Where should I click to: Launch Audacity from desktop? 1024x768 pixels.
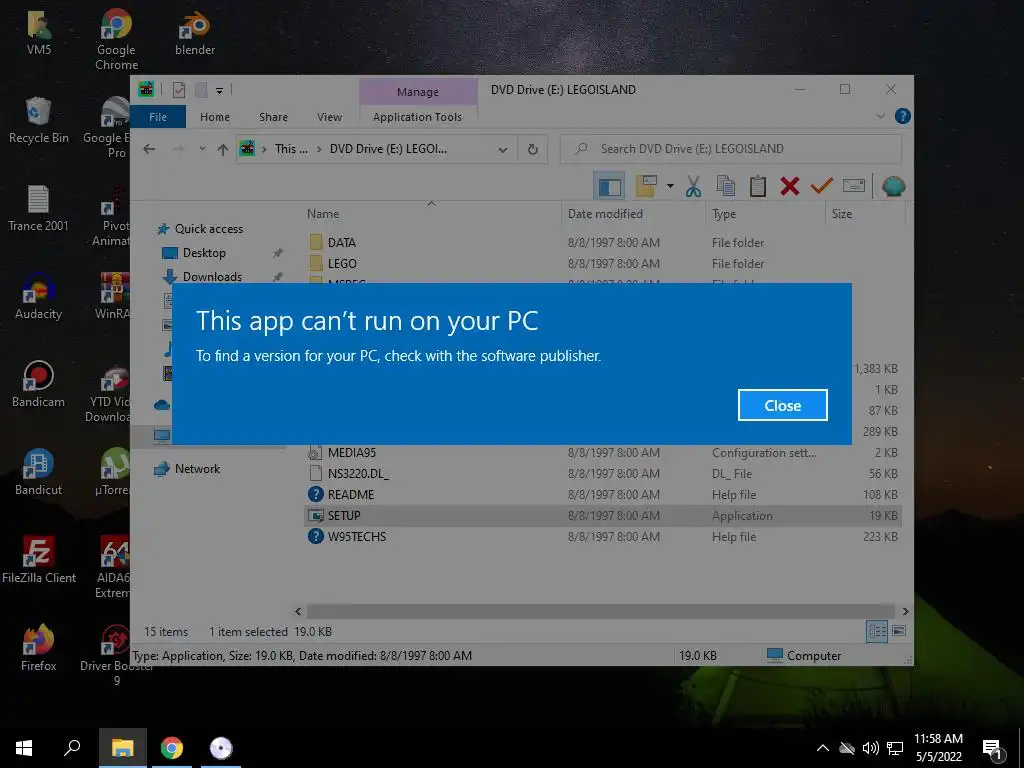39,297
